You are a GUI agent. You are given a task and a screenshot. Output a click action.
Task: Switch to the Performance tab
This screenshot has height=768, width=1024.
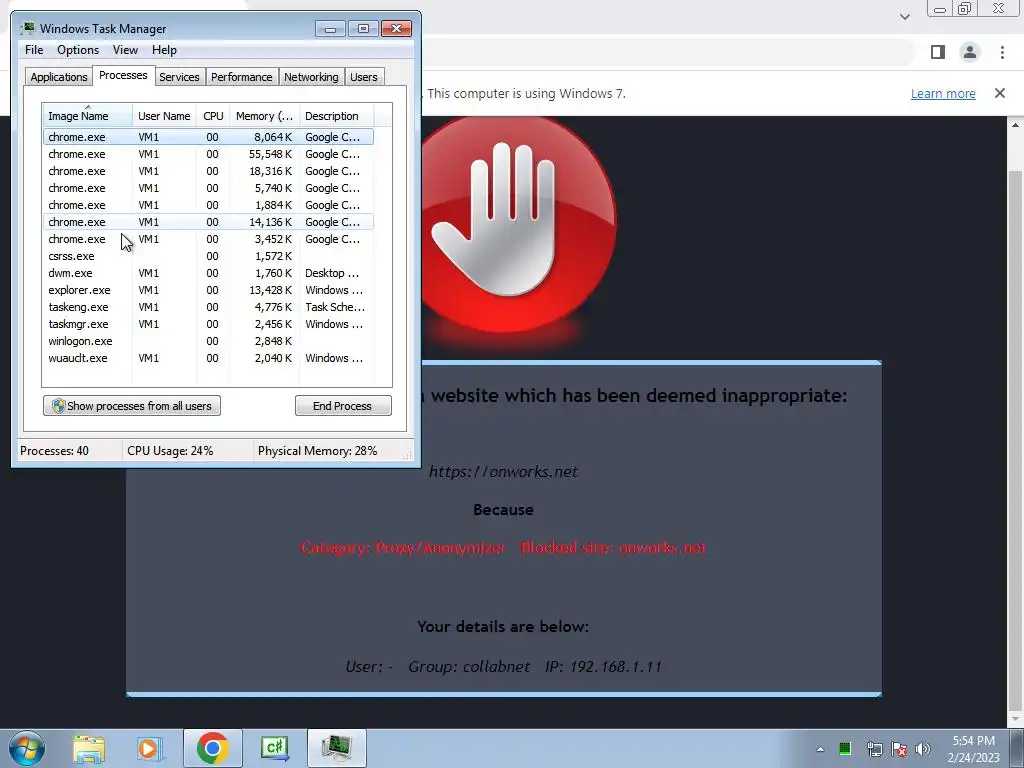pos(242,77)
